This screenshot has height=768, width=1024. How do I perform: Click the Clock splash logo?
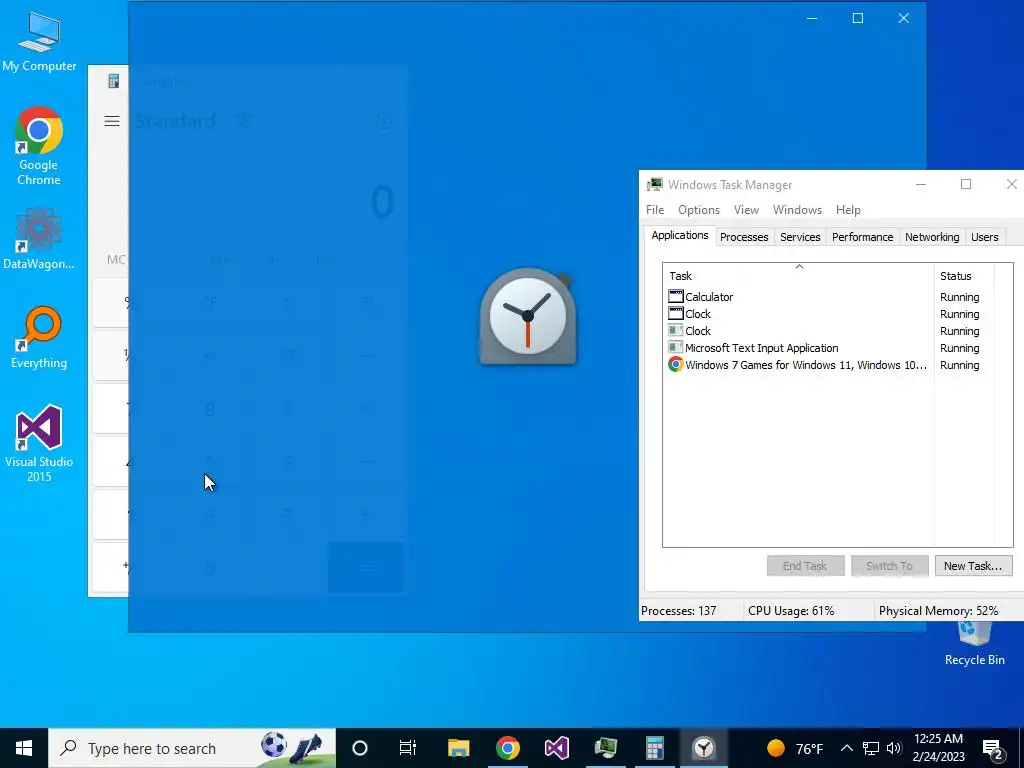pos(528,317)
